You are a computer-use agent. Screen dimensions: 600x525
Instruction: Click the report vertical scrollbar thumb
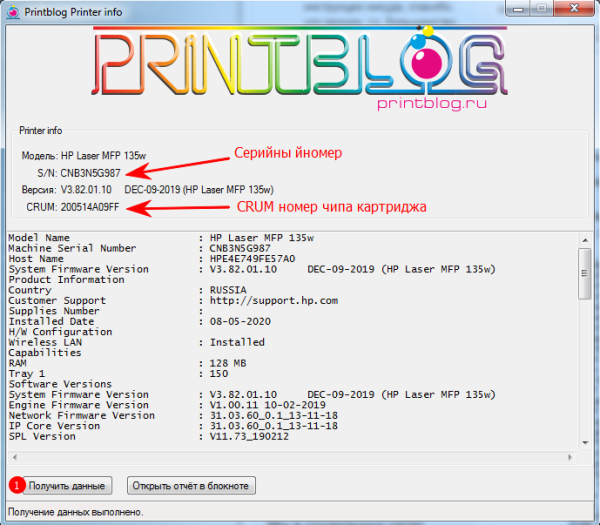point(584,272)
